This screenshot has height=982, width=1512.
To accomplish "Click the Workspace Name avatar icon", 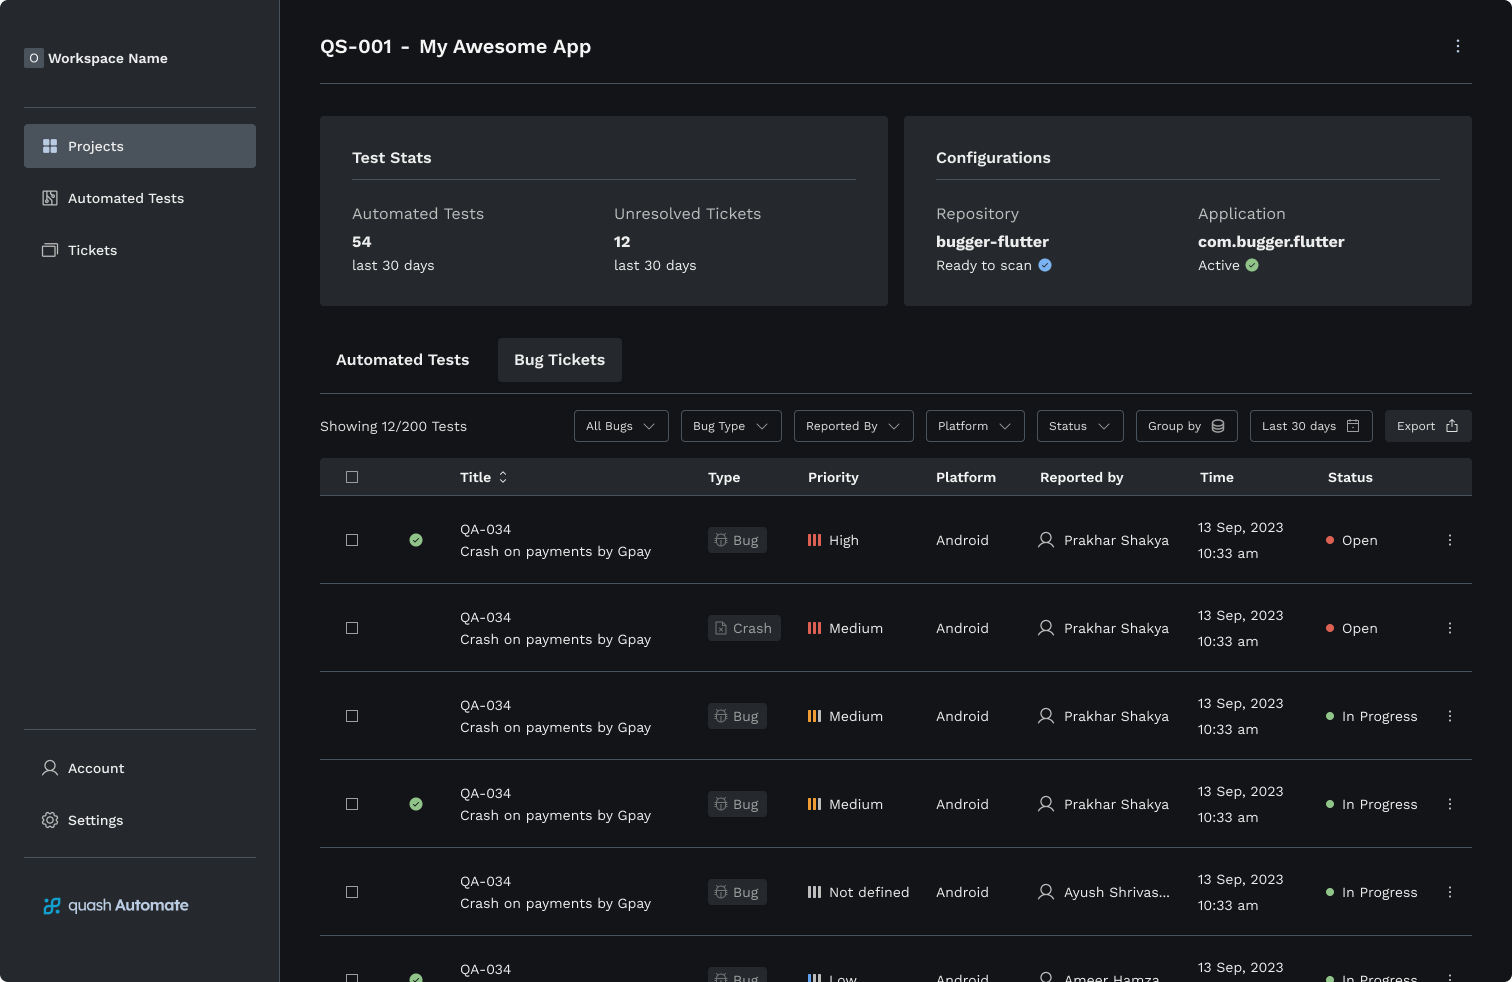I will (34, 58).
